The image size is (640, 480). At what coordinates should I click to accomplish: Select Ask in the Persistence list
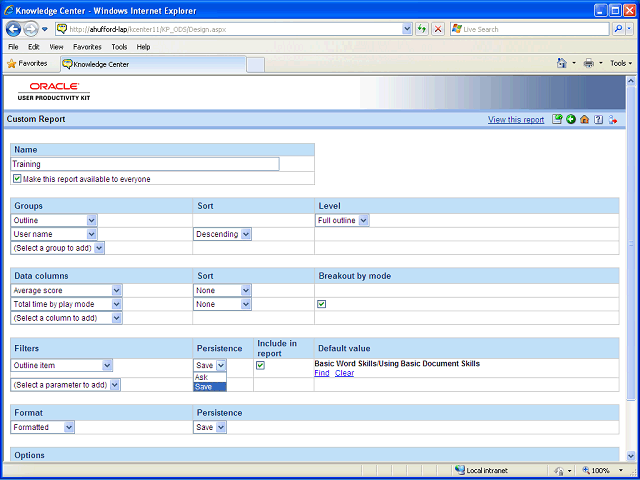(210, 377)
